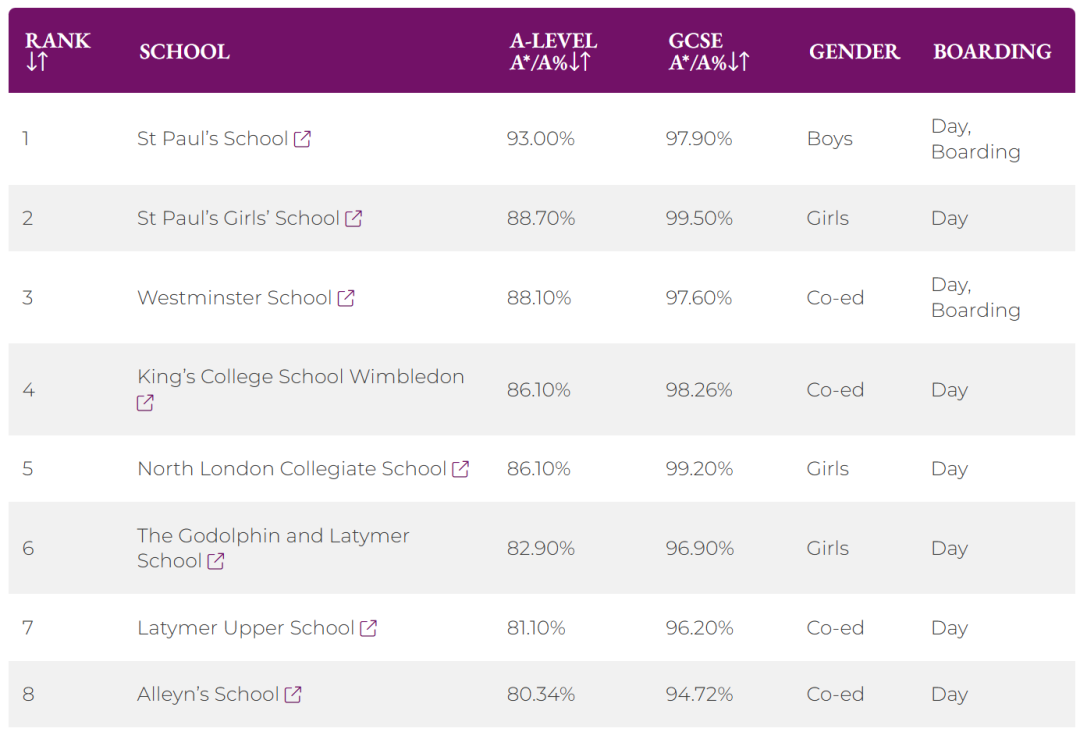This screenshot has height=732, width=1080.
Task: Open external link icon for St Paul's Girls' School
Action: 354,218
